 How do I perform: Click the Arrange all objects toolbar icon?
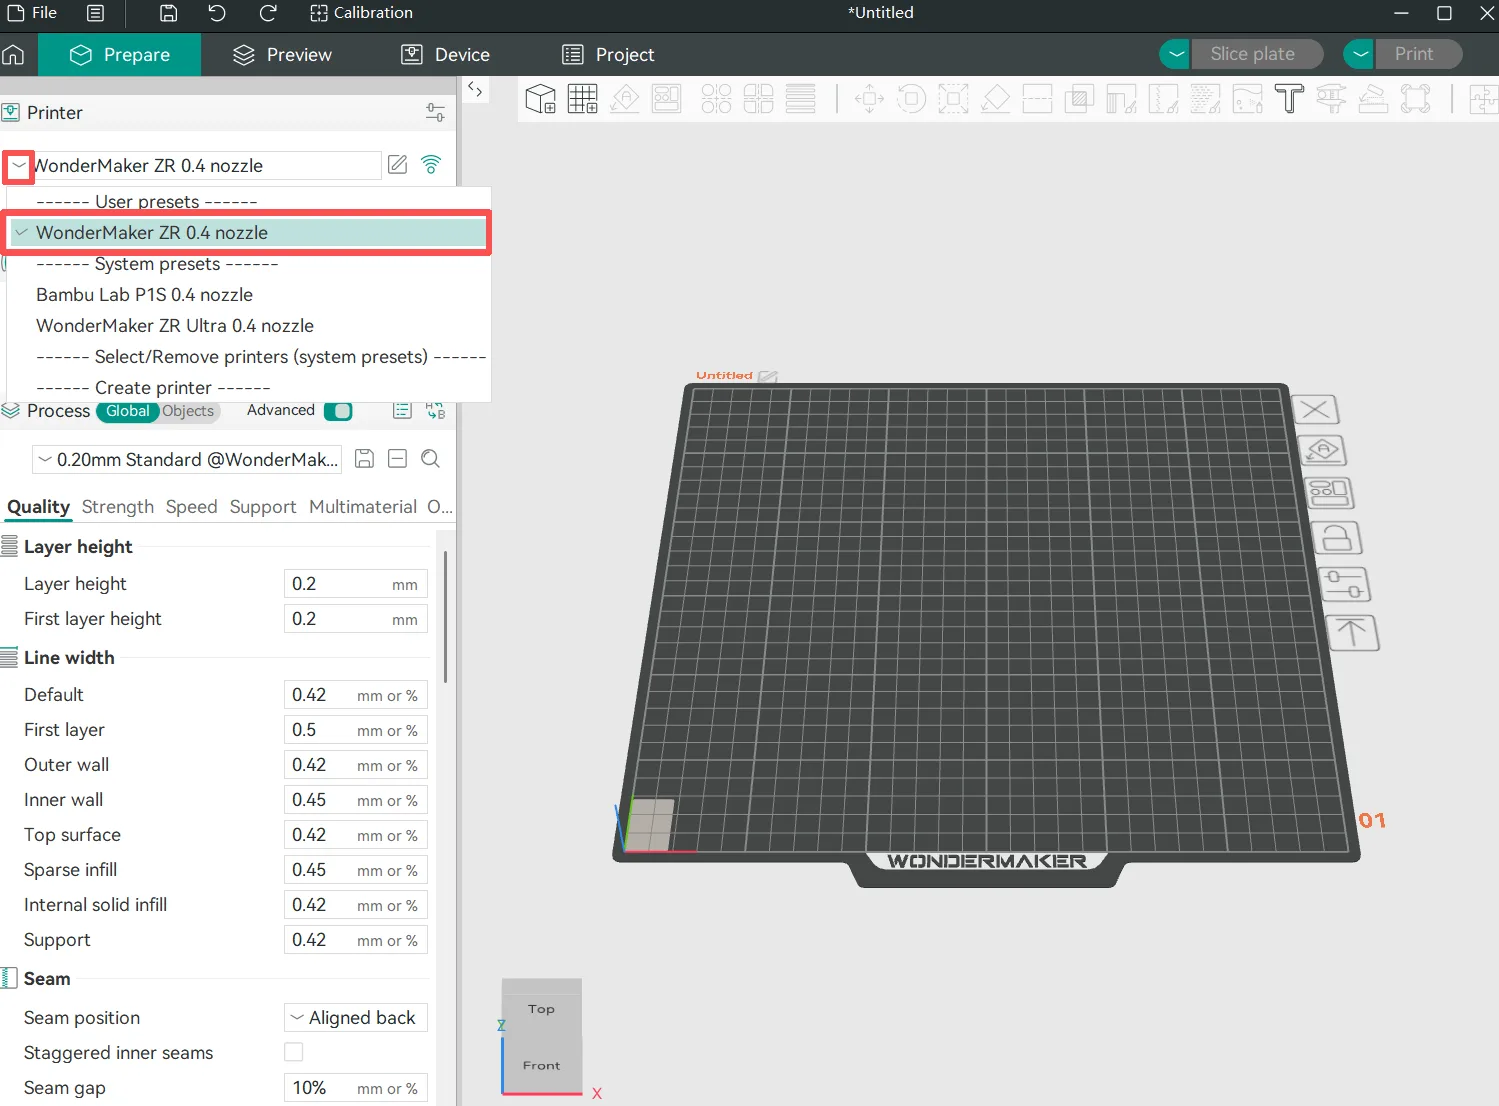pyautogui.click(x=667, y=98)
